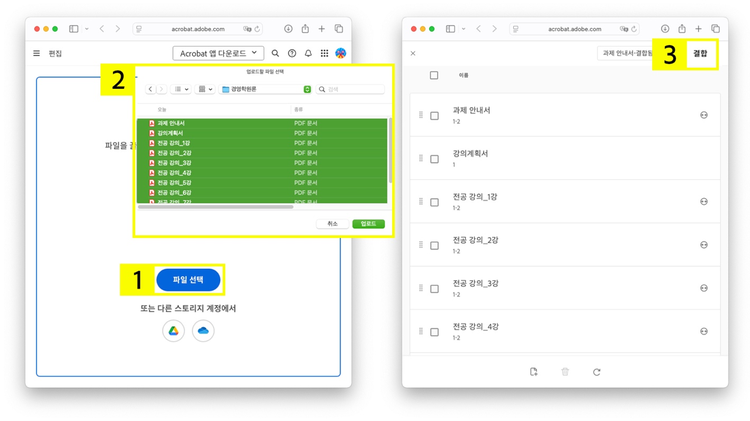
Task: Open grouping options dropdown in file dialog
Action: point(205,89)
